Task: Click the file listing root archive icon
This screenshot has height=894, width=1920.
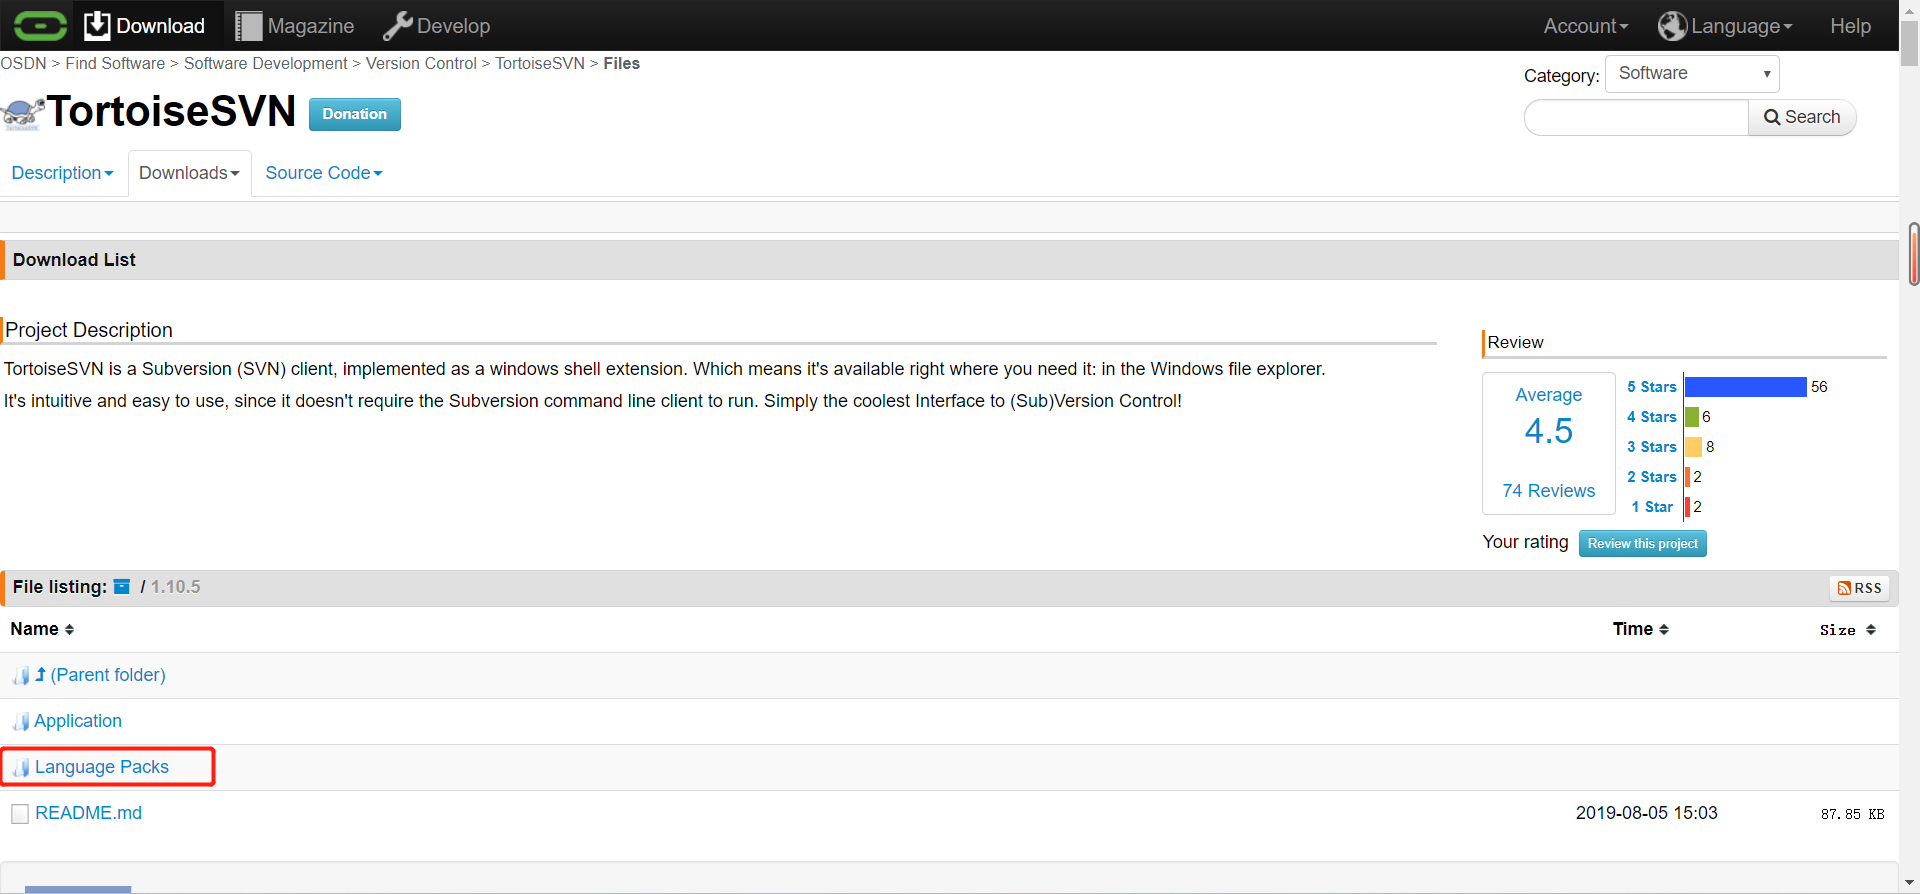Action: coord(122,587)
